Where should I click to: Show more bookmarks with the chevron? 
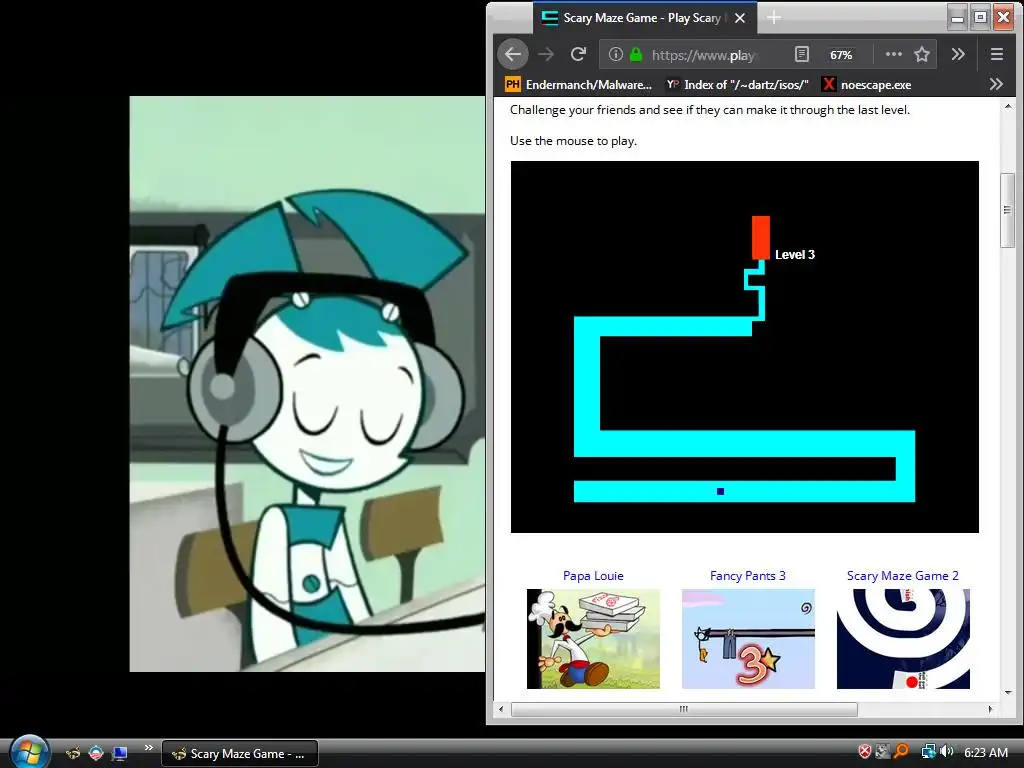pos(996,84)
